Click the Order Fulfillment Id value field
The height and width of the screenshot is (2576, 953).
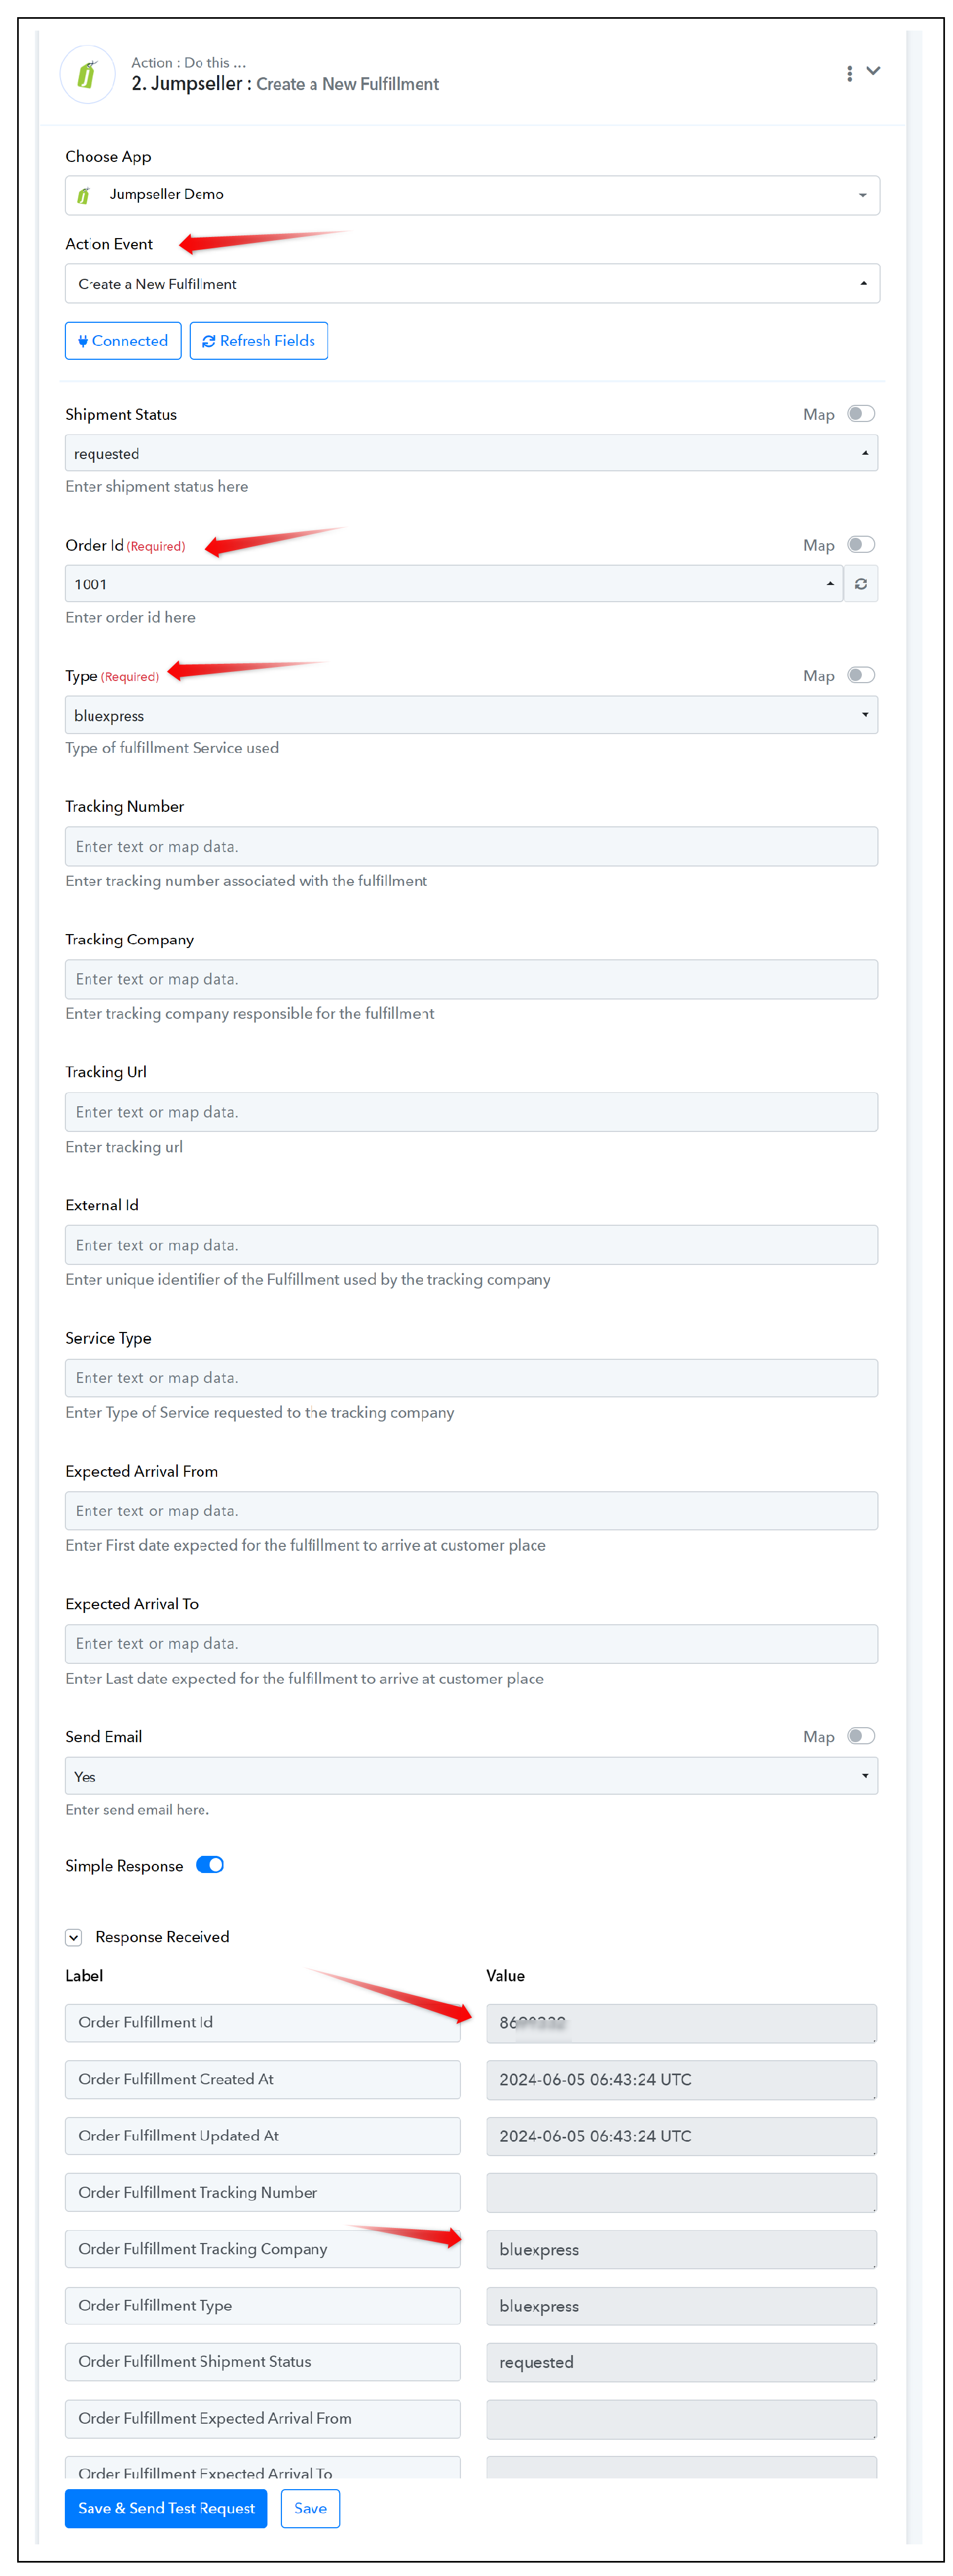681,2023
